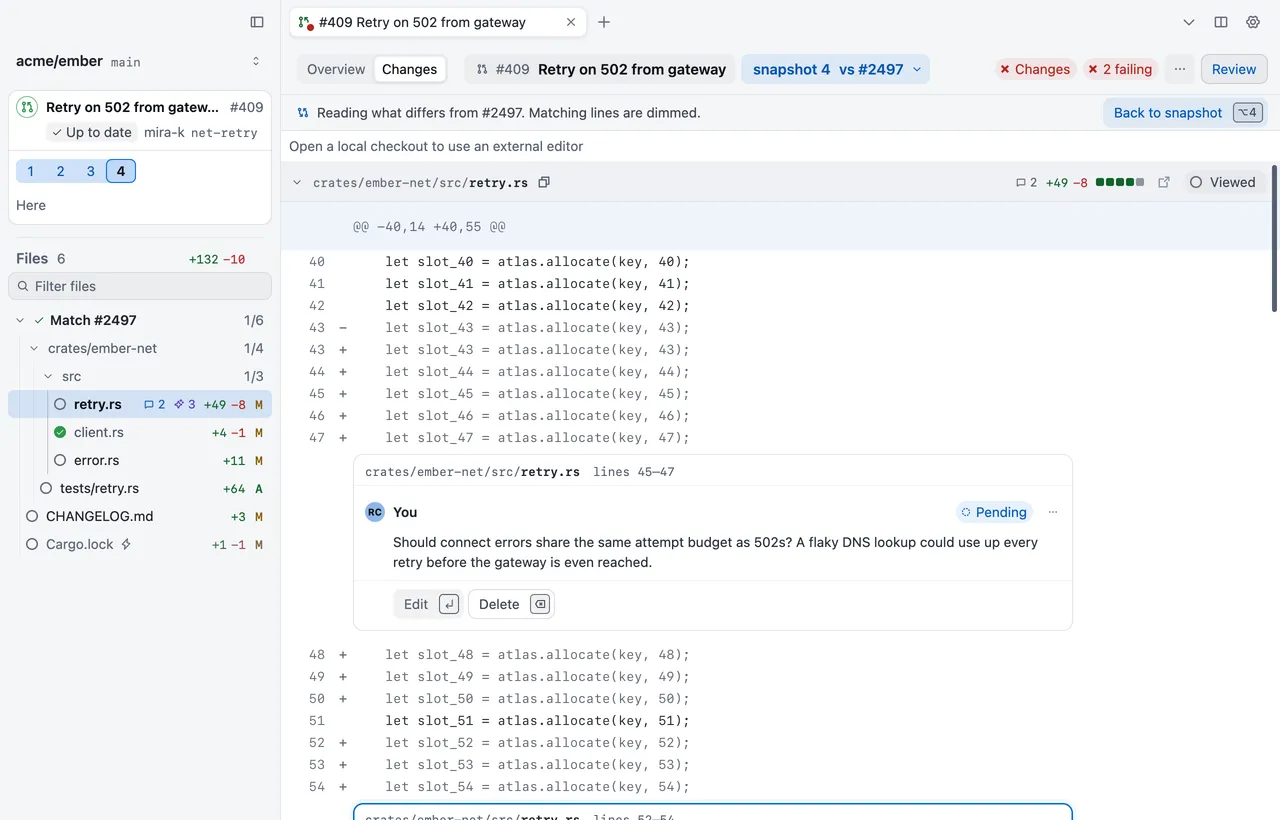
Task: Open the 2 failing checks badge
Action: coord(1121,69)
